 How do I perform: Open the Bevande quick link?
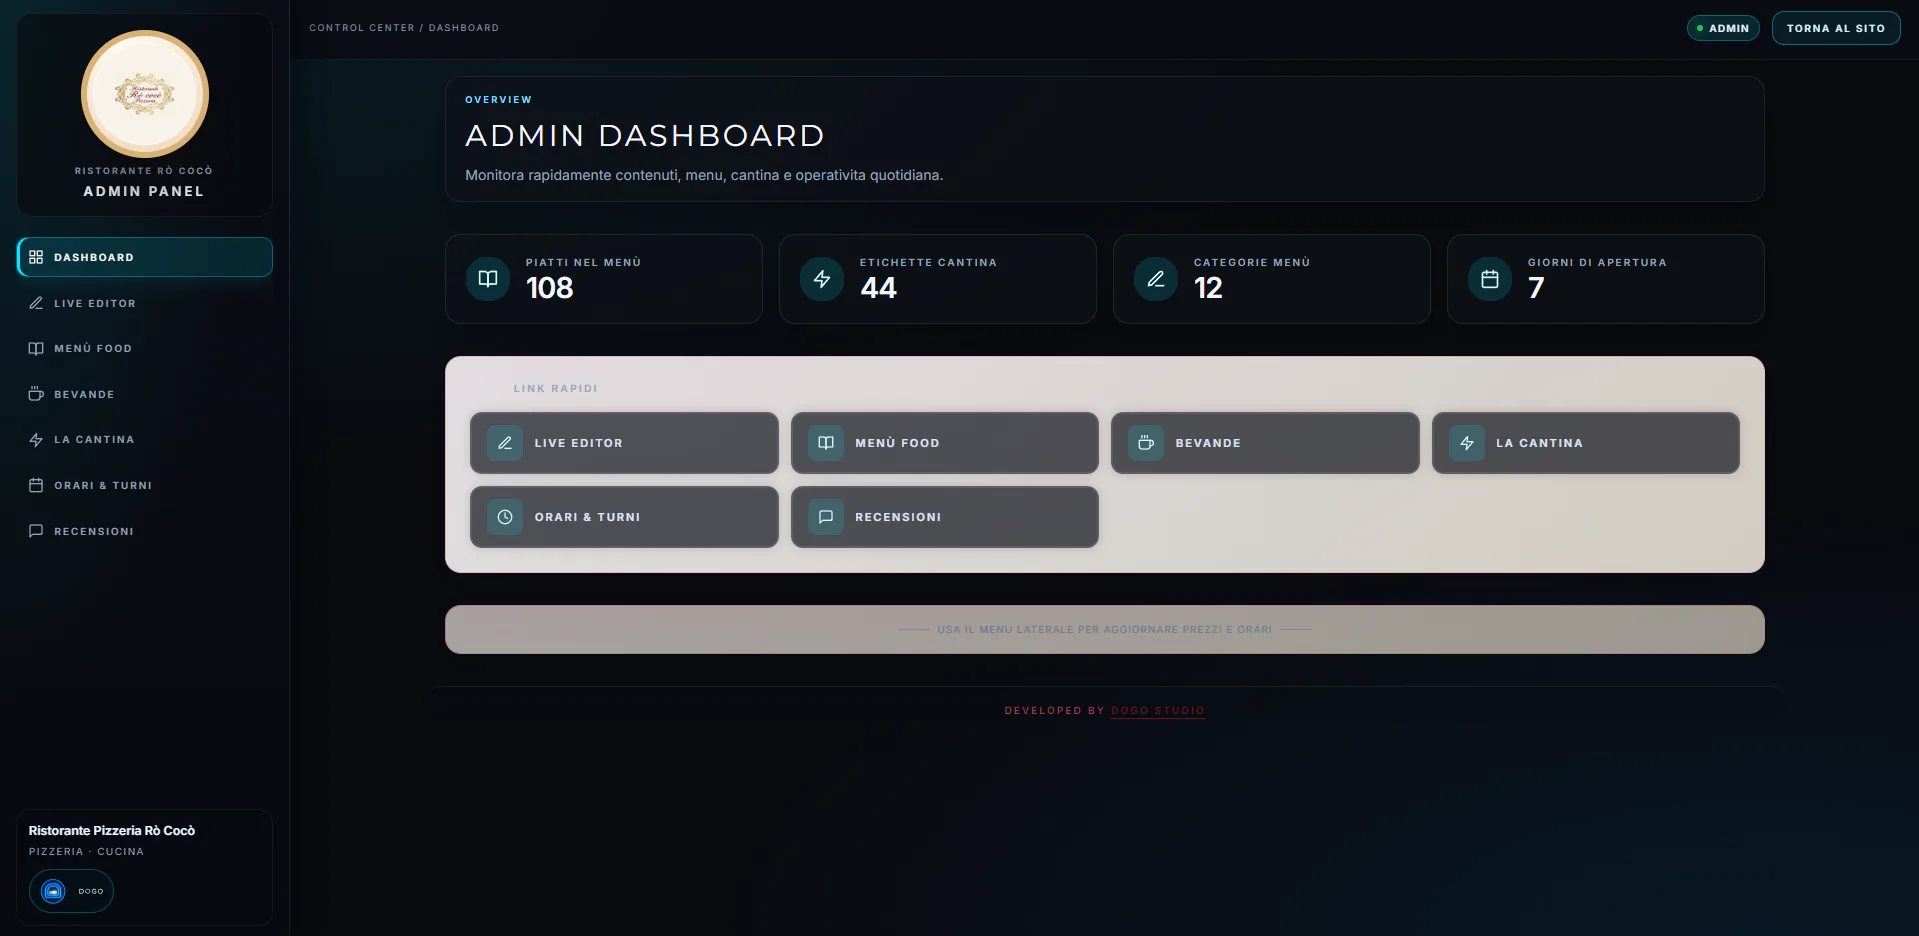click(1265, 443)
